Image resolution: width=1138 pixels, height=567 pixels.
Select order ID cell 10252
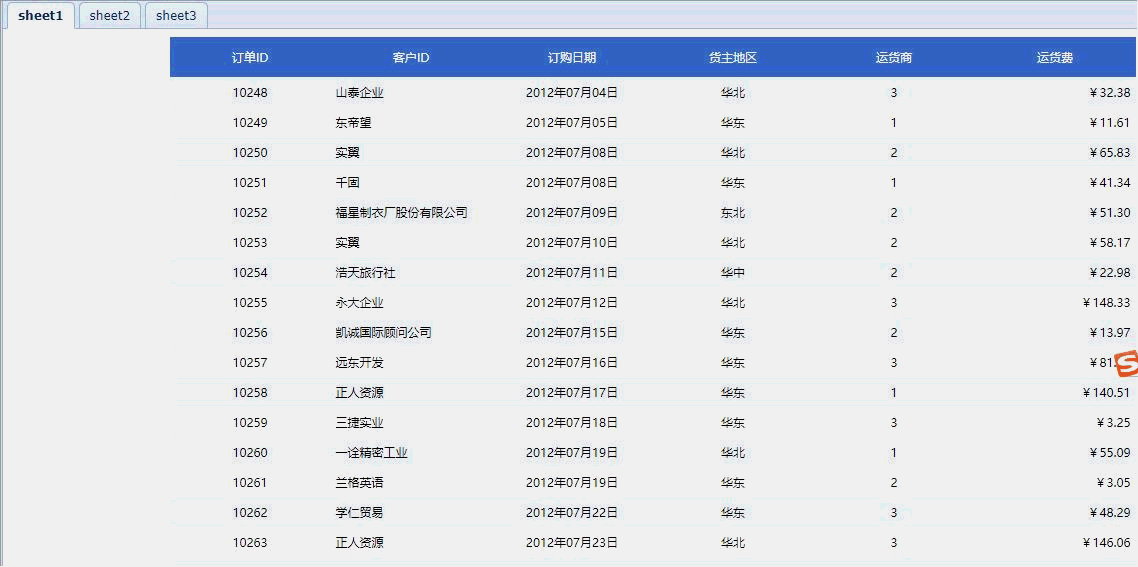click(x=250, y=213)
